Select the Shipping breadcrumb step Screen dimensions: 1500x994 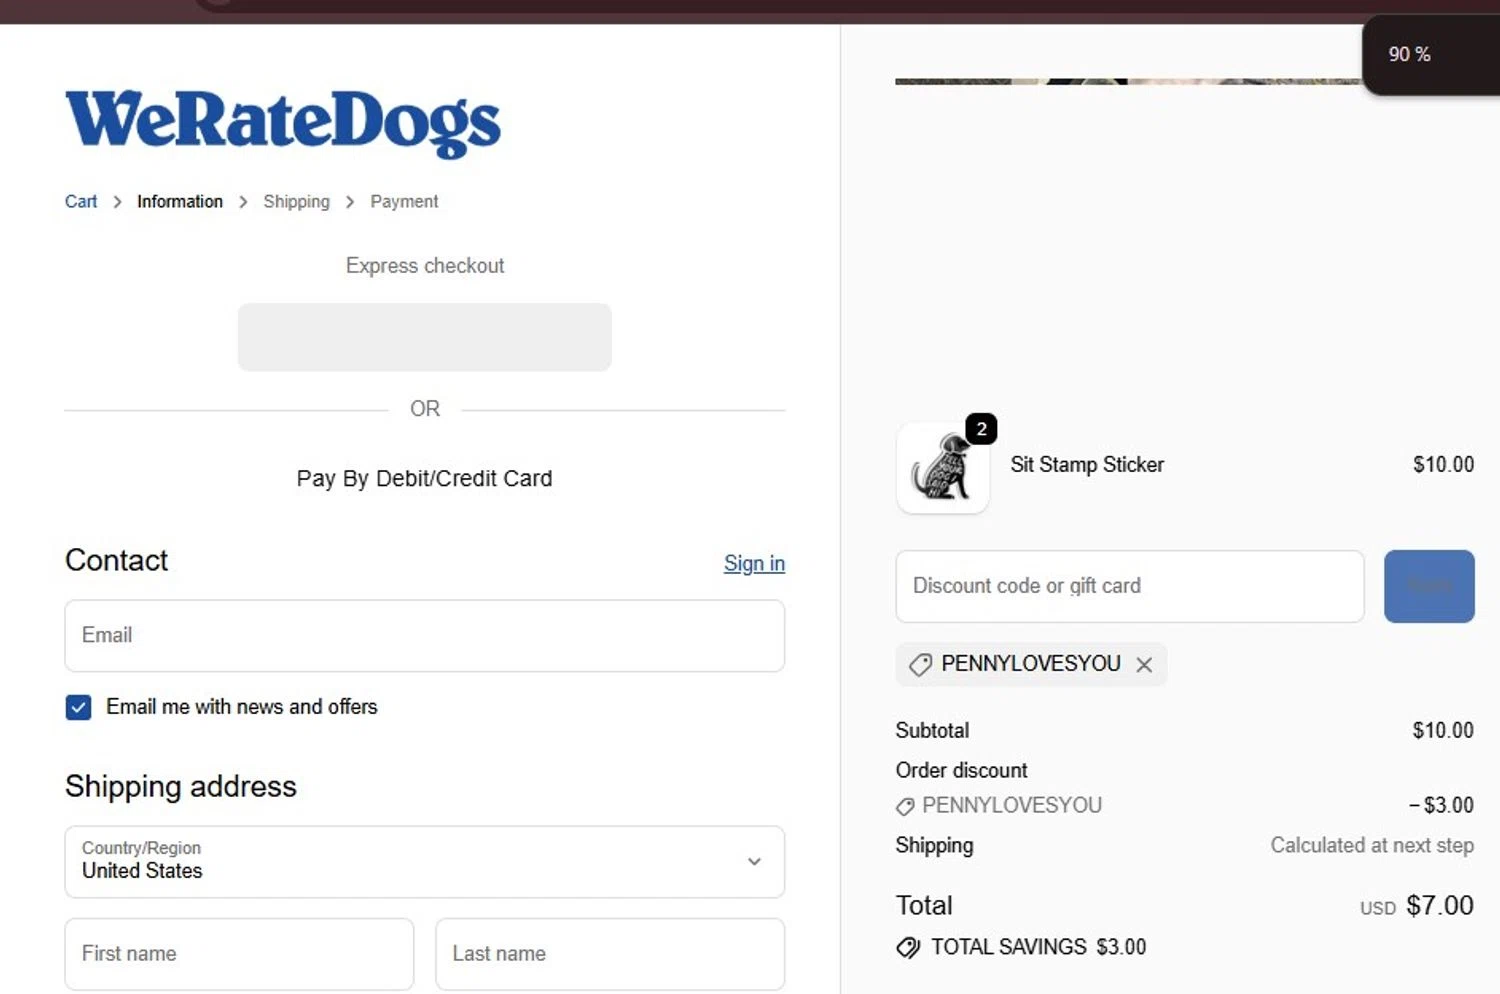pyautogui.click(x=296, y=201)
